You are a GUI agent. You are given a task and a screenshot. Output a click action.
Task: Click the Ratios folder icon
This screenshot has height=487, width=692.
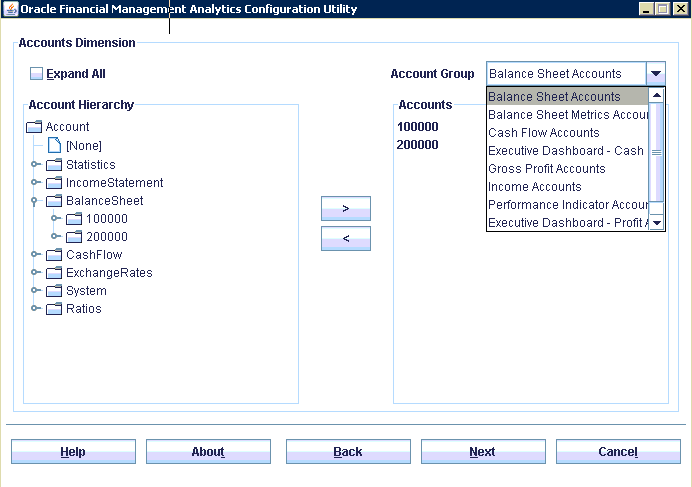54,309
